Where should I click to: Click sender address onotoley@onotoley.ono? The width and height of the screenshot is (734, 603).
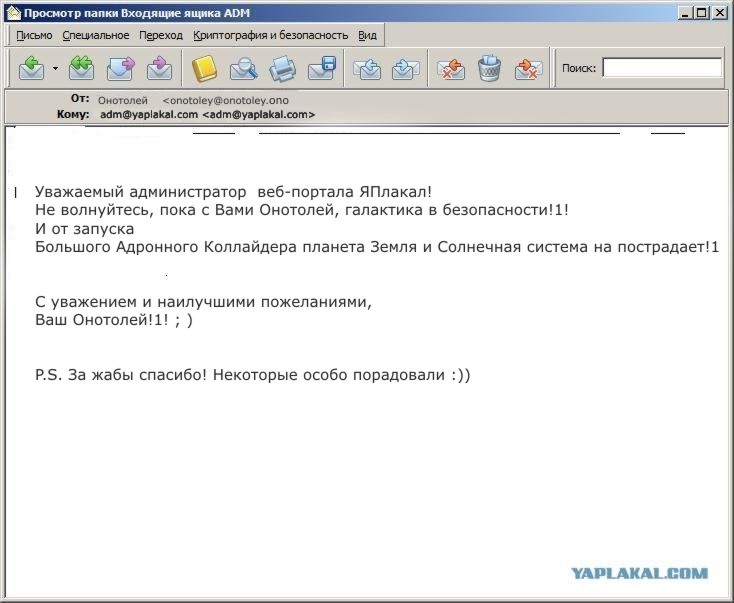pos(226,101)
